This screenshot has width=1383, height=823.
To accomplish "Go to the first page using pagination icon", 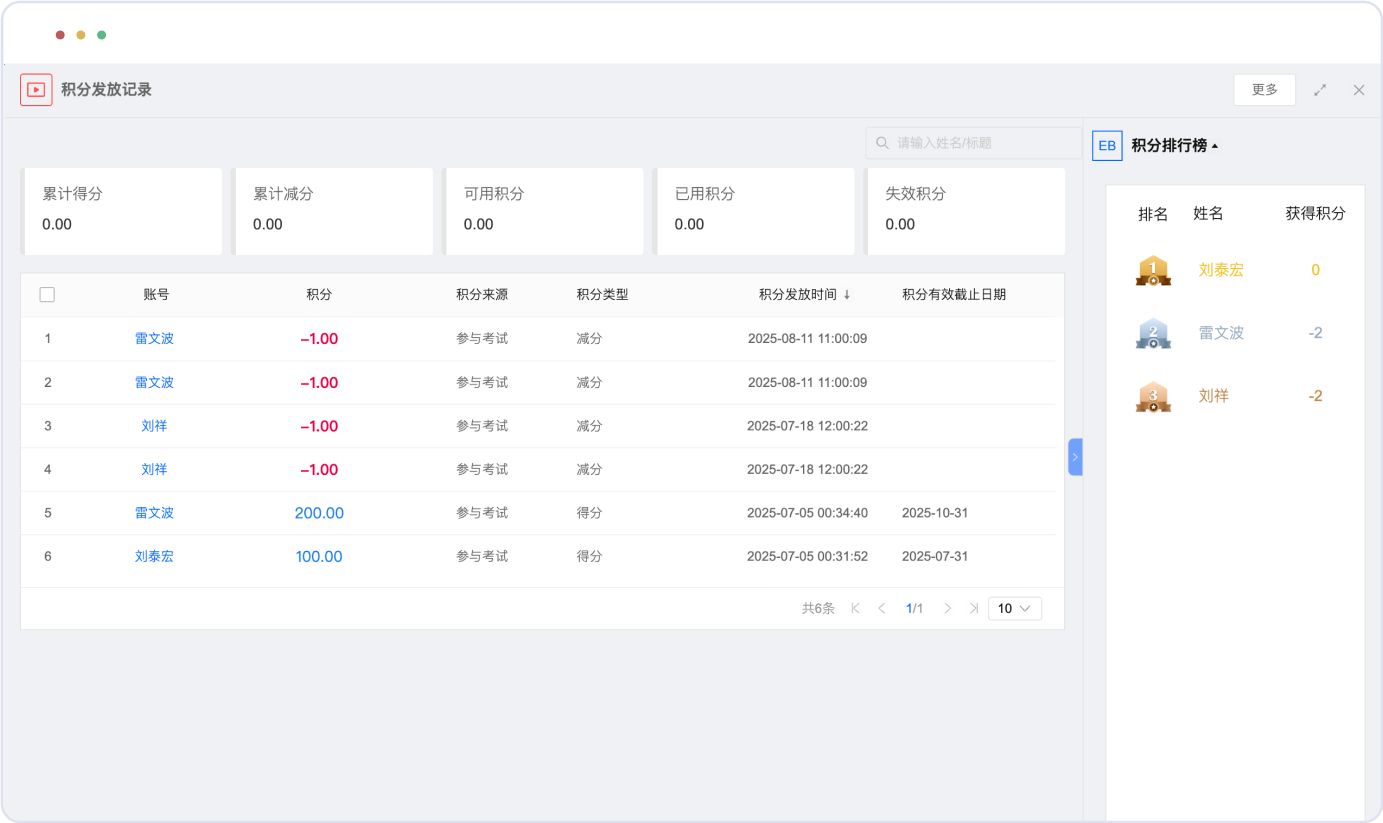I will click(855, 608).
